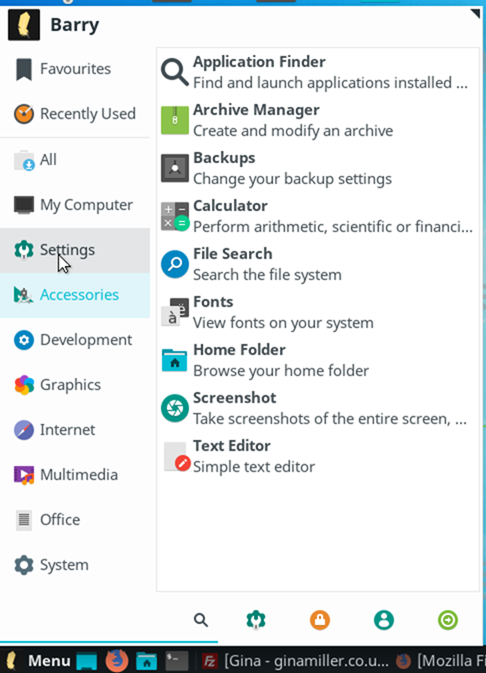Click the green log out icon
Viewport: 486px width, 673px height.
[x=448, y=620]
